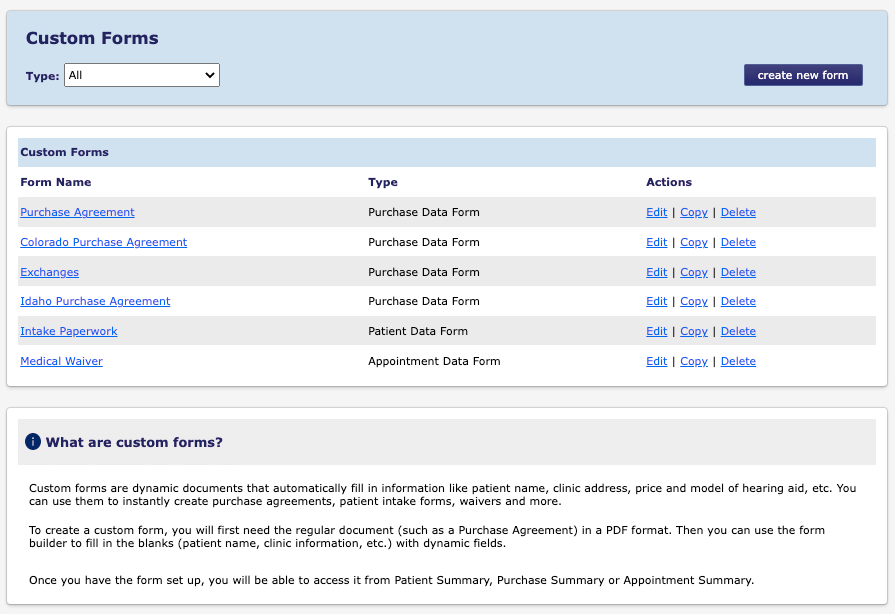Viewport: 895px width, 614px height.
Task: Copy the Medical Waiver form
Action: [x=694, y=361]
